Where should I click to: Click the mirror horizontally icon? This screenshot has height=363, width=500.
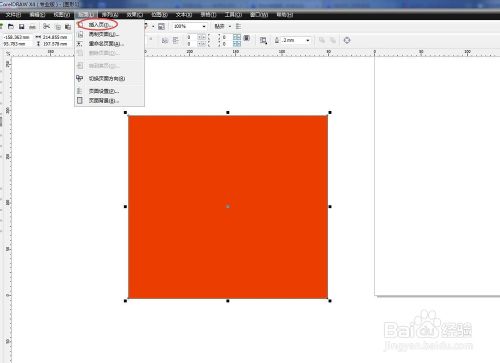tap(165, 40)
